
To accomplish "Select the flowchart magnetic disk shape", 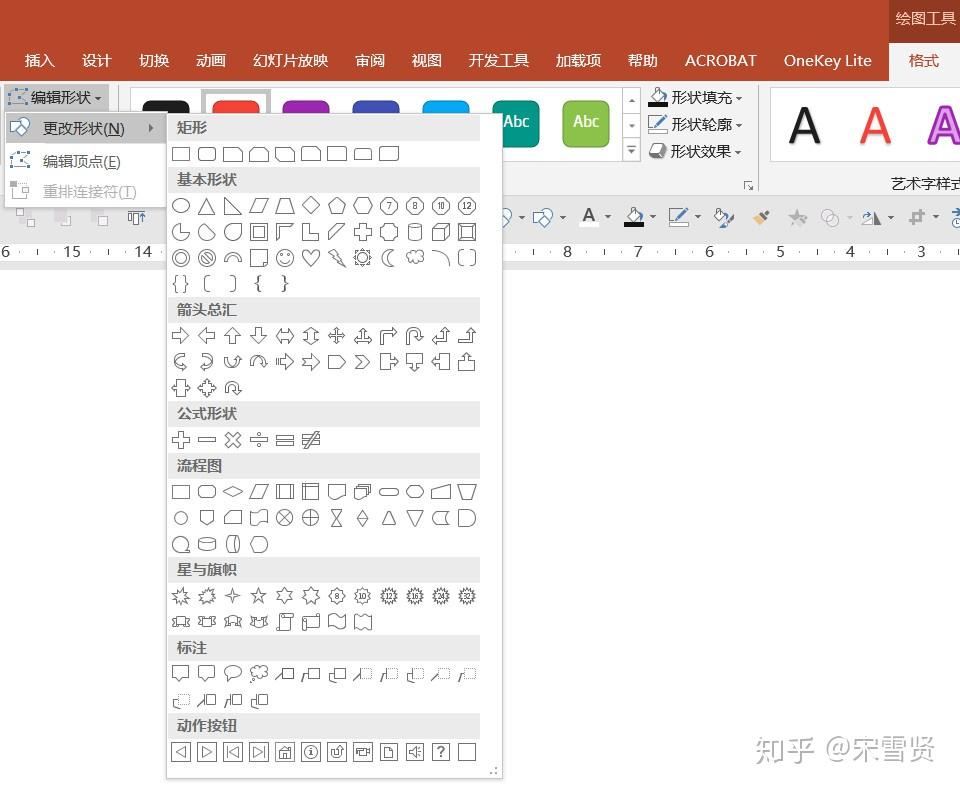I will pyautogui.click(x=207, y=544).
